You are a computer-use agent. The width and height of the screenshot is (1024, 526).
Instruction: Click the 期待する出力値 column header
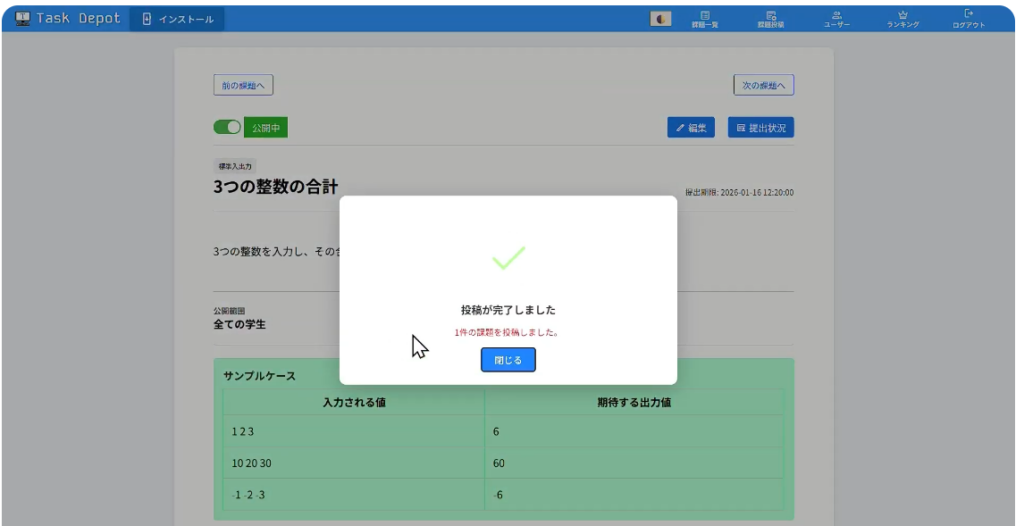point(634,402)
